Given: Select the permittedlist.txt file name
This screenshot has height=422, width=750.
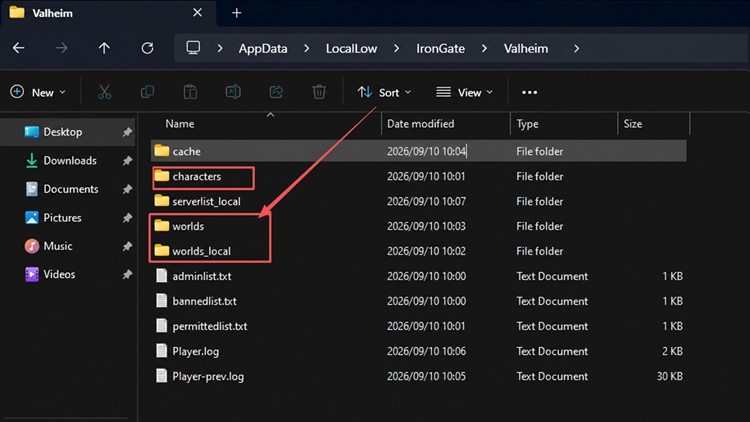Looking at the screenshot, I should coord(210,326).
